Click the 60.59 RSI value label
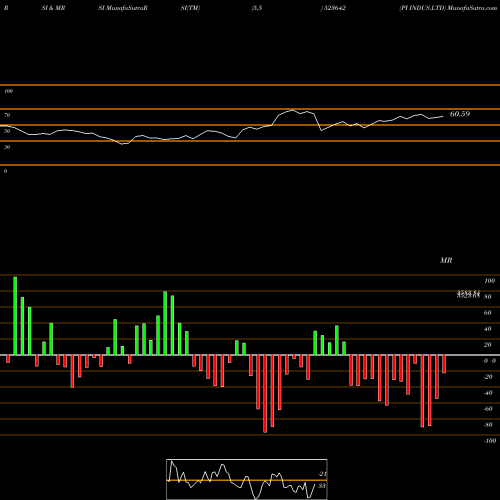Screen dimensions: 500x500 click(460, 114)
